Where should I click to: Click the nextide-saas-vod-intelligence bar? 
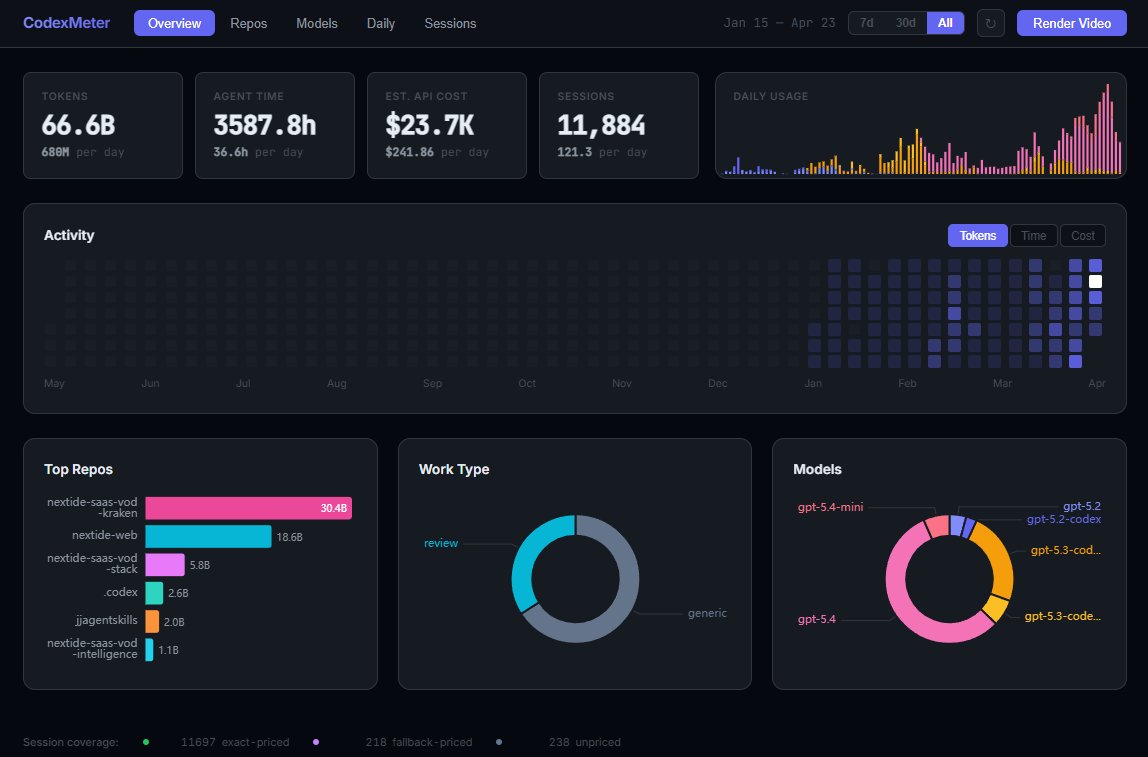(x=149, y=649)
